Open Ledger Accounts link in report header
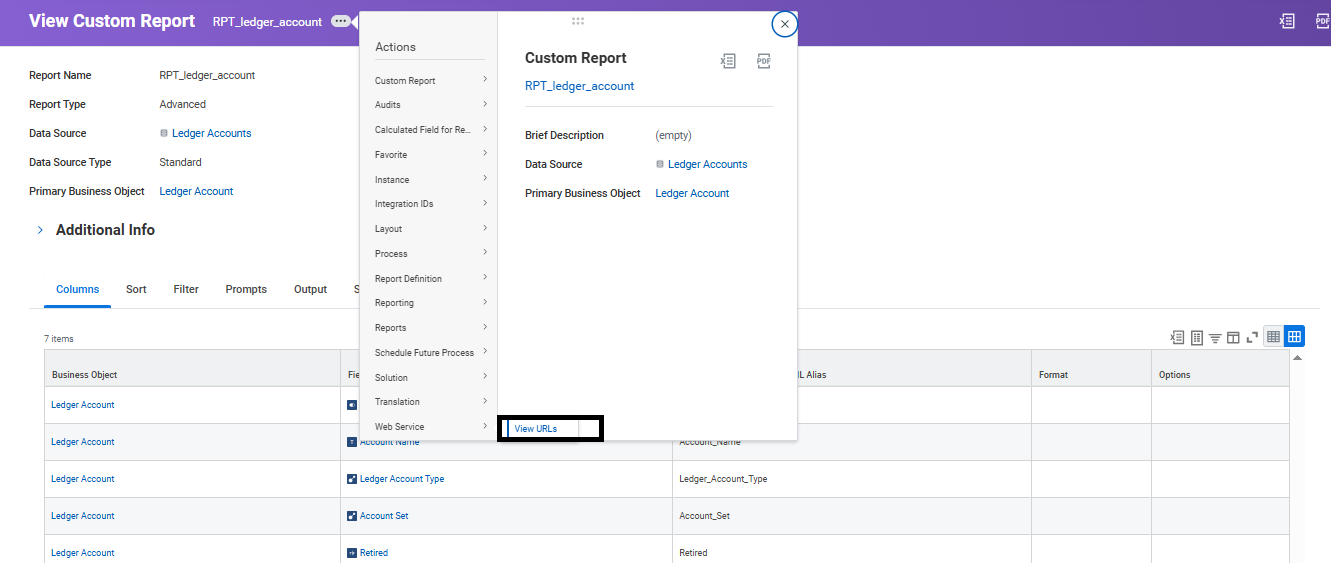The width and height of the screenshot is (1331, 563). point(212,133)
